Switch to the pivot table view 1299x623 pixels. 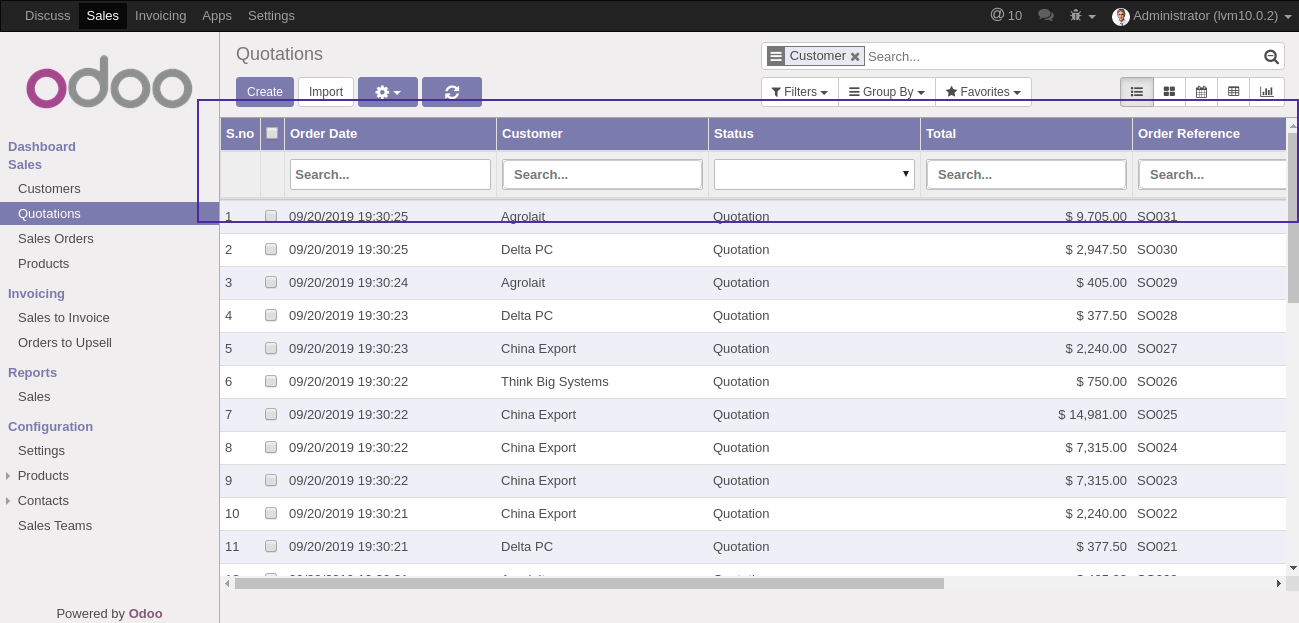pos(1233,92)
